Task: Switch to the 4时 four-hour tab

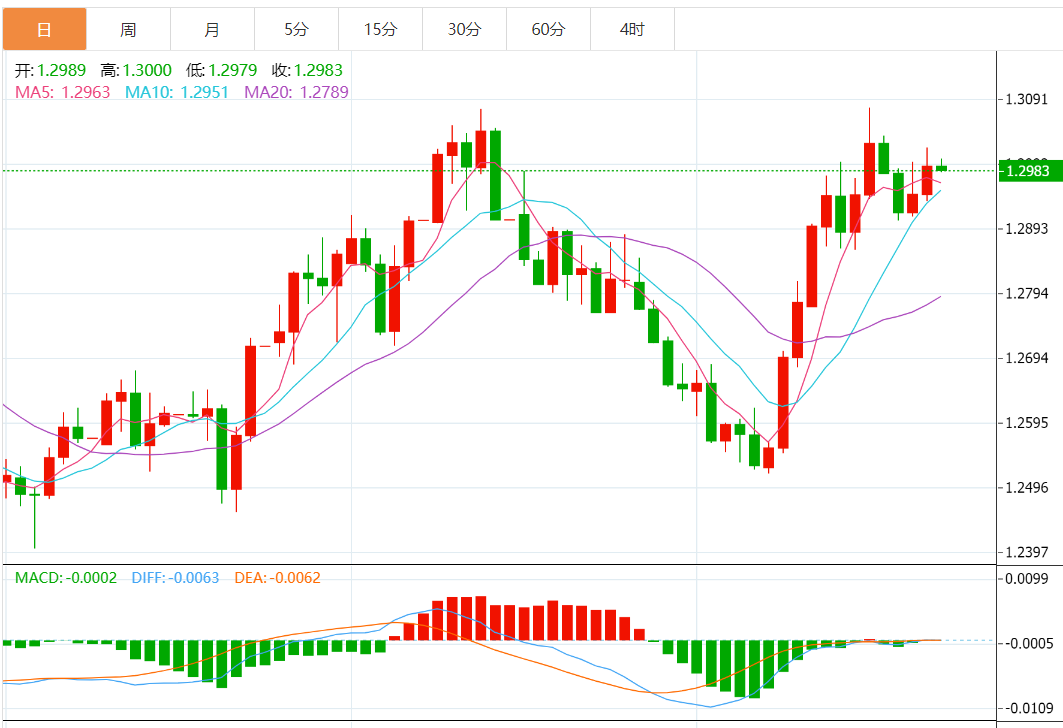Action: click(633, 29)
